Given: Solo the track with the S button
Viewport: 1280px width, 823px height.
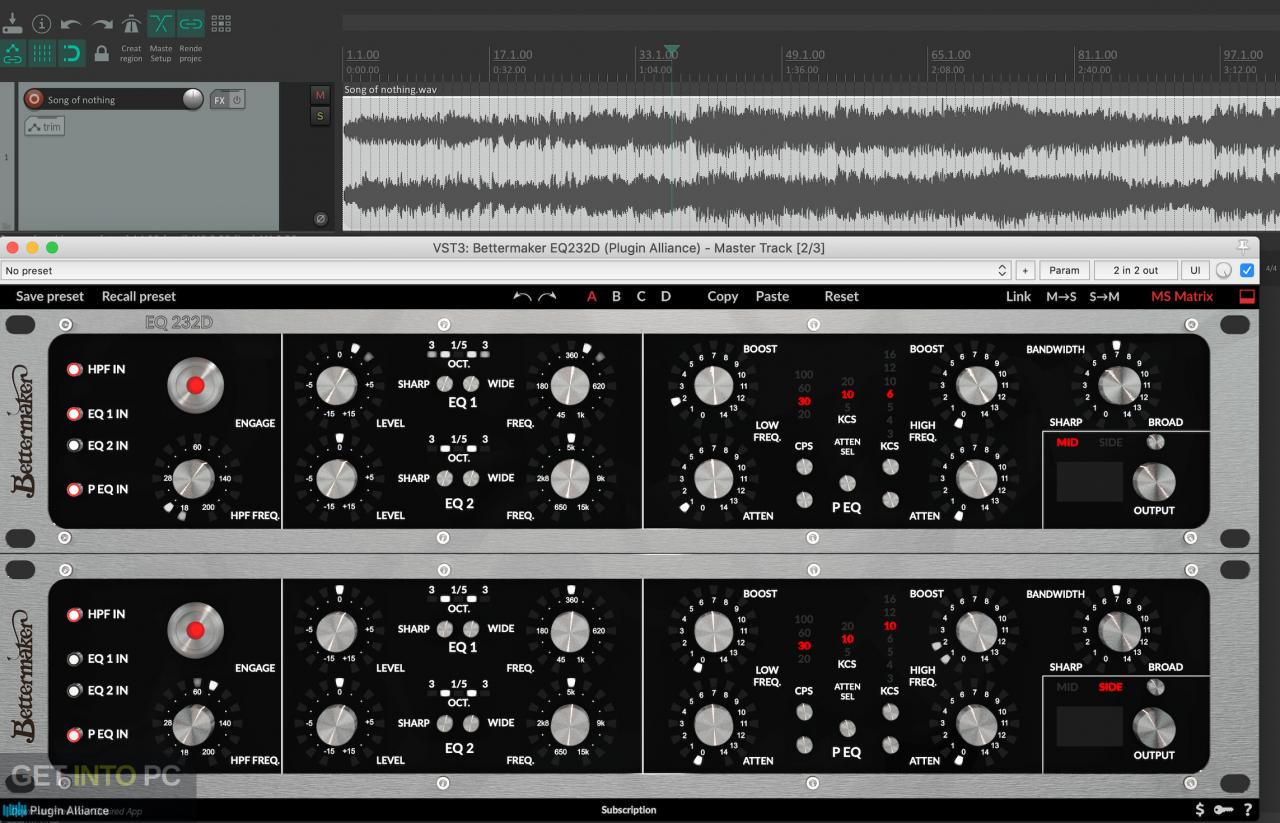Looking at the screenshot, I should 320,116.
